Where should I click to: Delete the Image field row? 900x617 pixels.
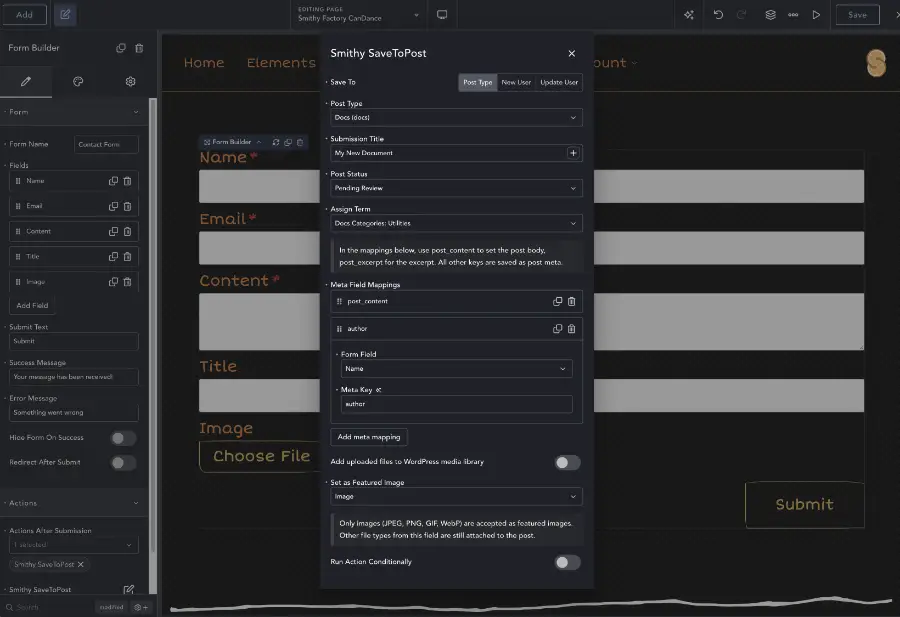coord(127,282)
